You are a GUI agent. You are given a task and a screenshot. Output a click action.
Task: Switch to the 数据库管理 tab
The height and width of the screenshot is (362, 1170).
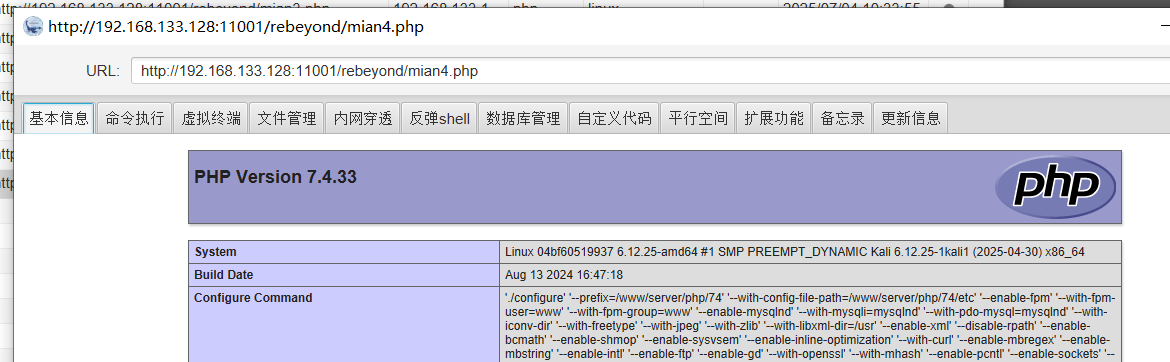click(x=522, y=118)
